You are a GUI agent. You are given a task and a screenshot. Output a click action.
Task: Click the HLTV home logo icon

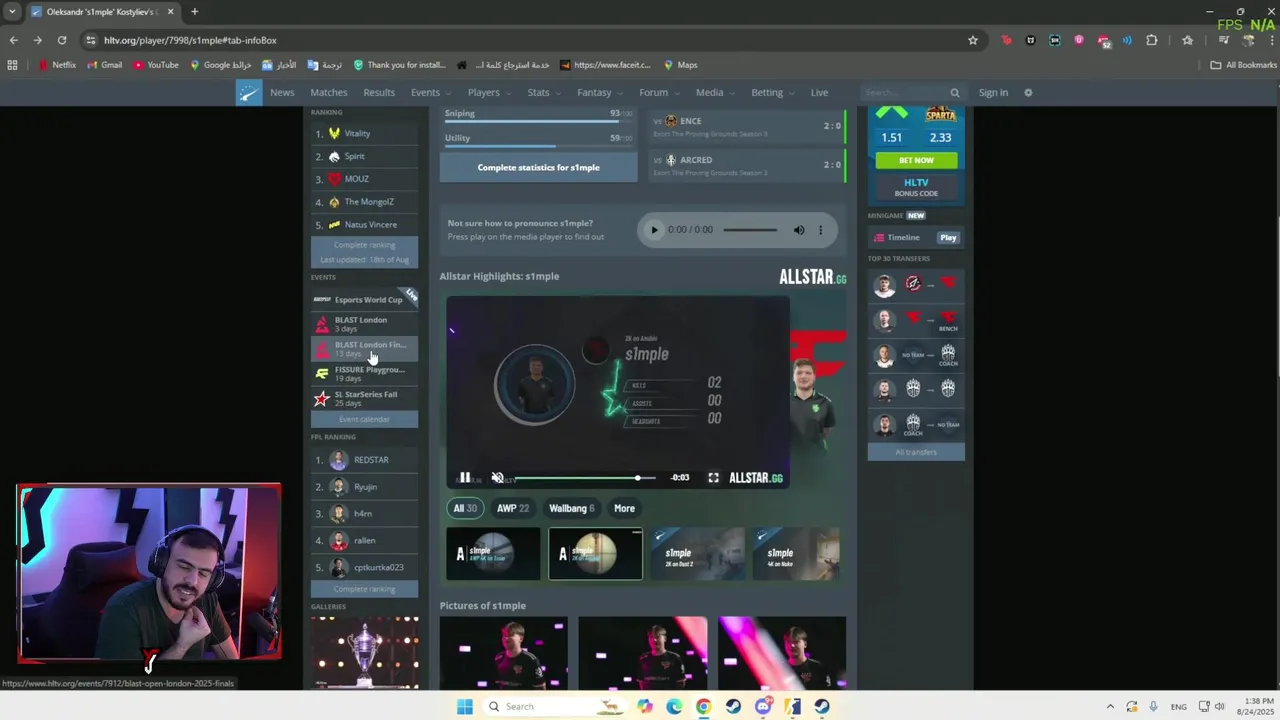coord(249,93)
